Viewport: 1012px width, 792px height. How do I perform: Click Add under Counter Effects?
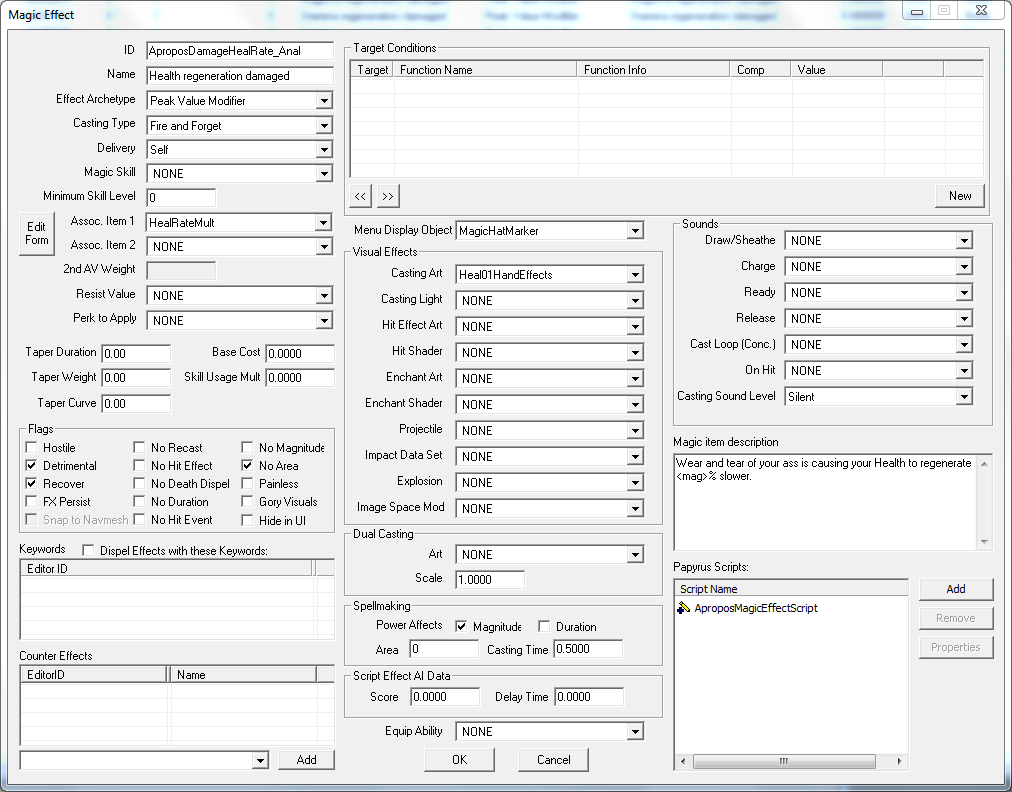[306, 760]
